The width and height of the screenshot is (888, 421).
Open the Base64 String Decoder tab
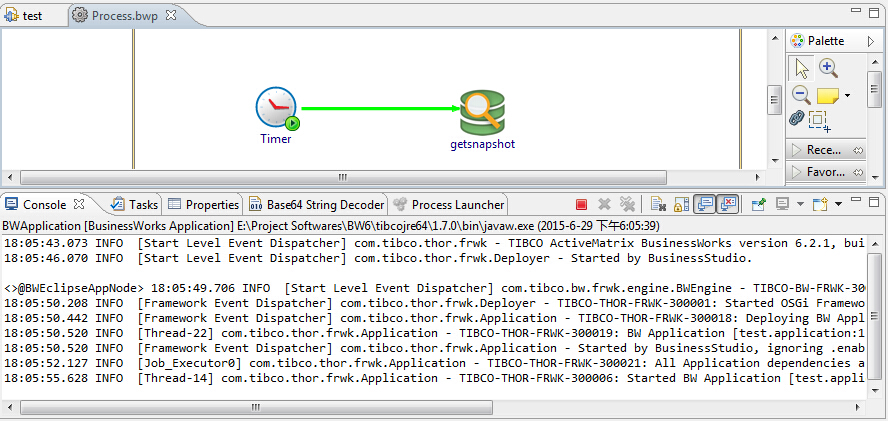(x=318, y=205)
